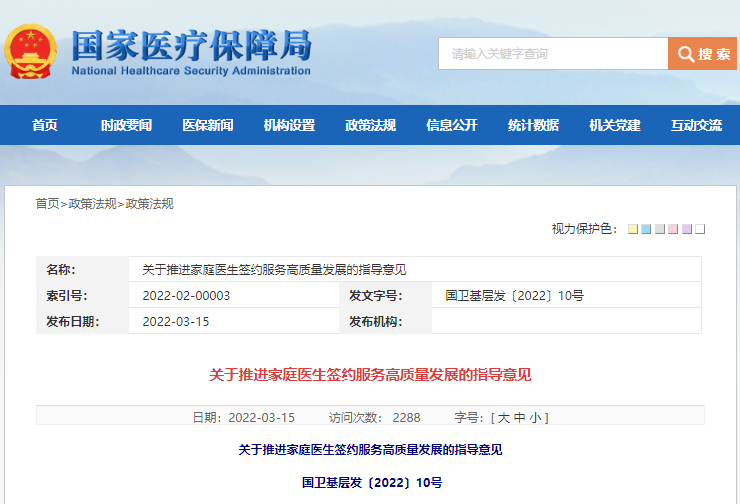Select the blue eye-protection color

point(646,229)
